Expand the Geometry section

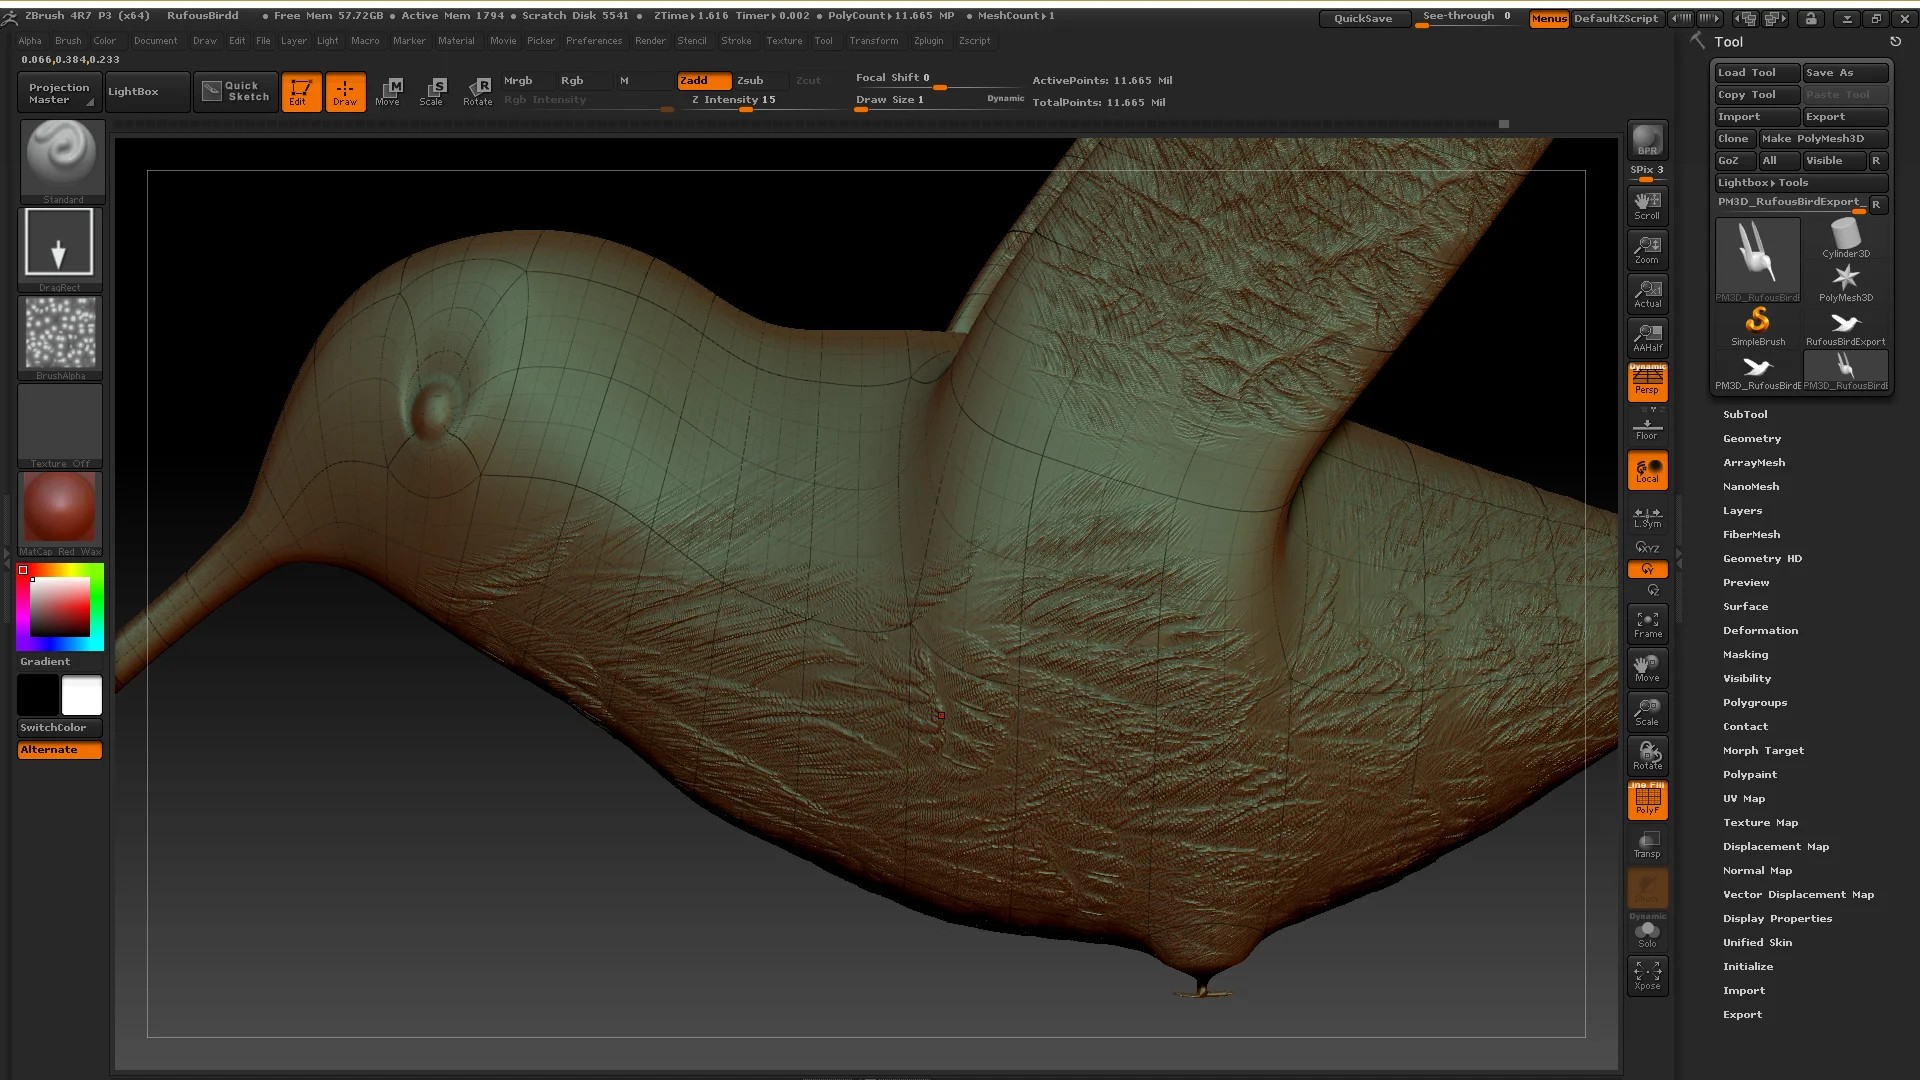coord(1752,438)
